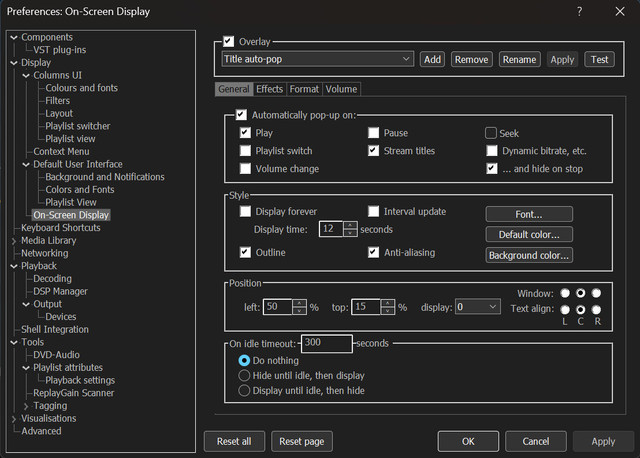Click the Test overlay button

click(599, 60)
